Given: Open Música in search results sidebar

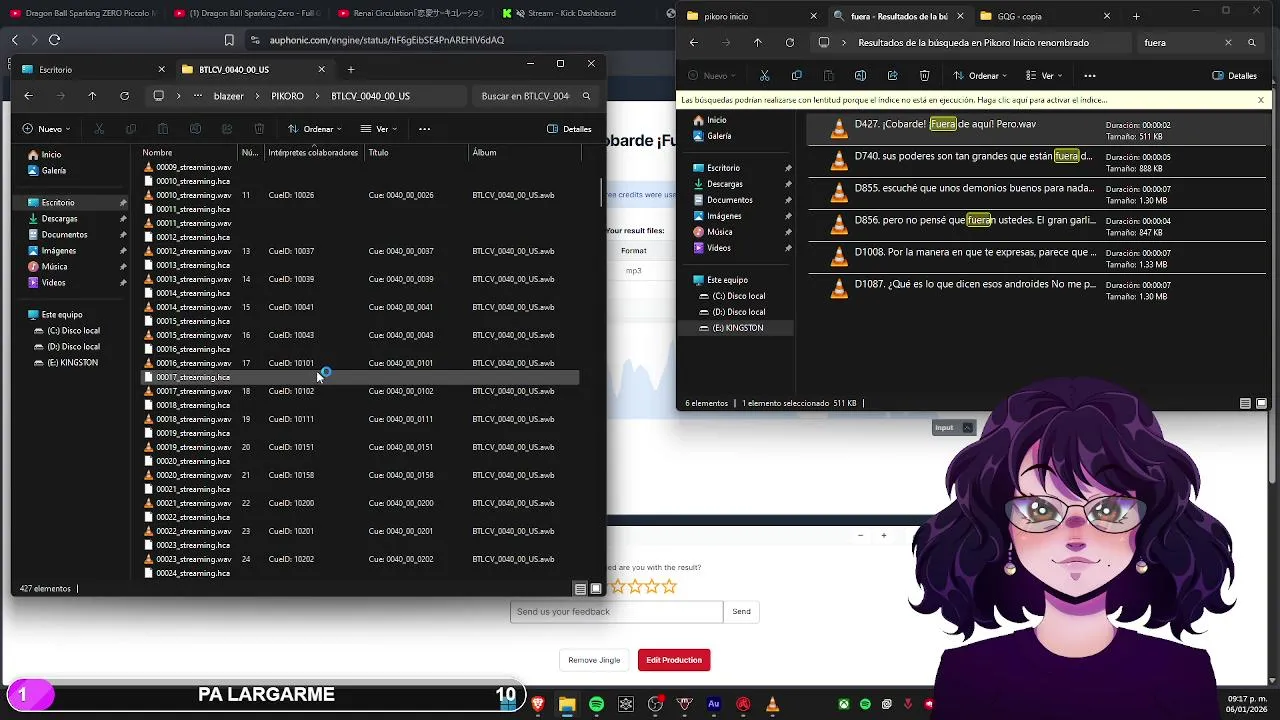Looking at the screenshot, I should (x=720, y=232).
